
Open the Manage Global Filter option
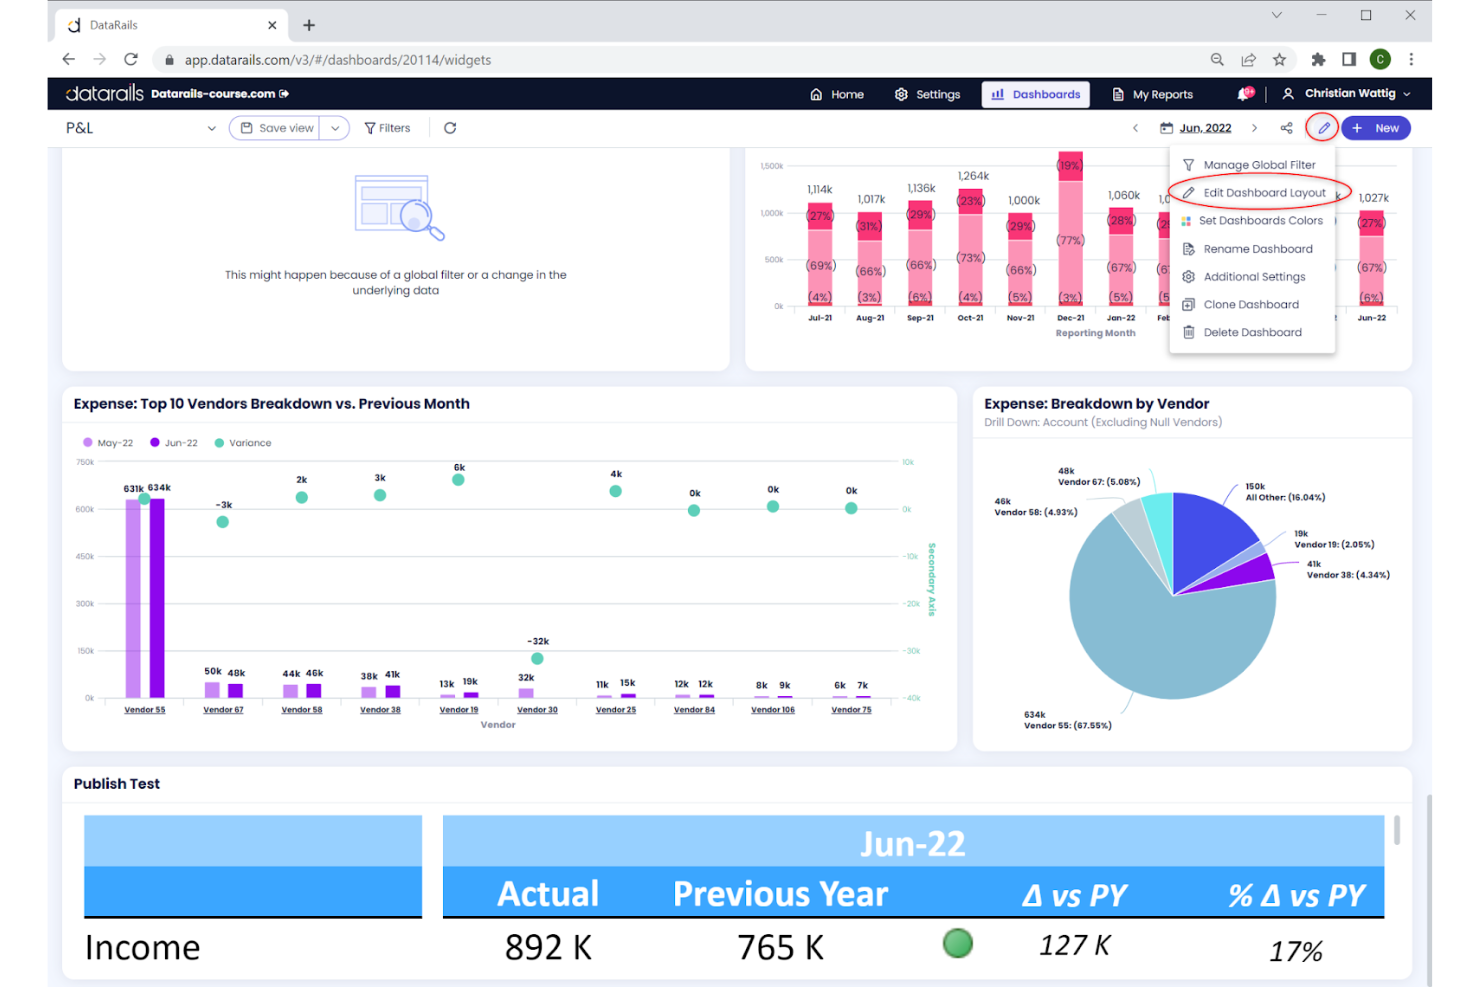tap(1259, 164)
